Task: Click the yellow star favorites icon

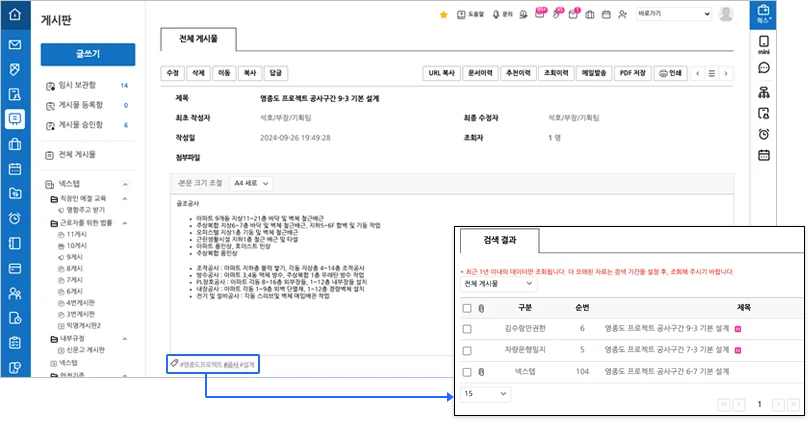Action: coord(444,14)
